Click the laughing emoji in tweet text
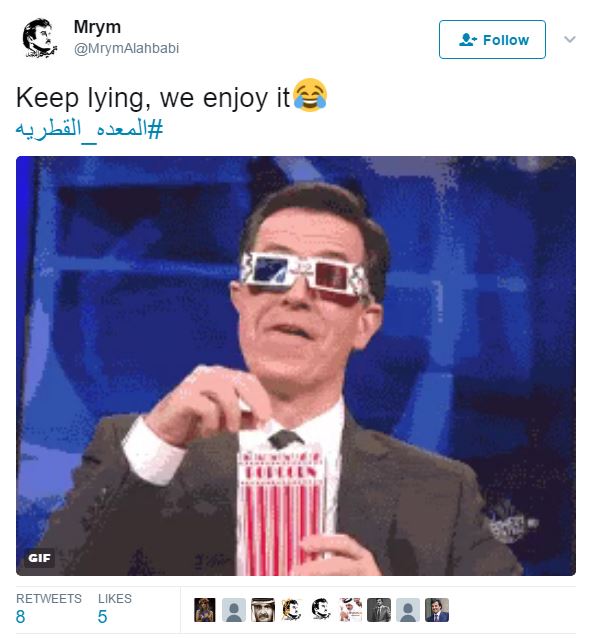 pos(310,95)
